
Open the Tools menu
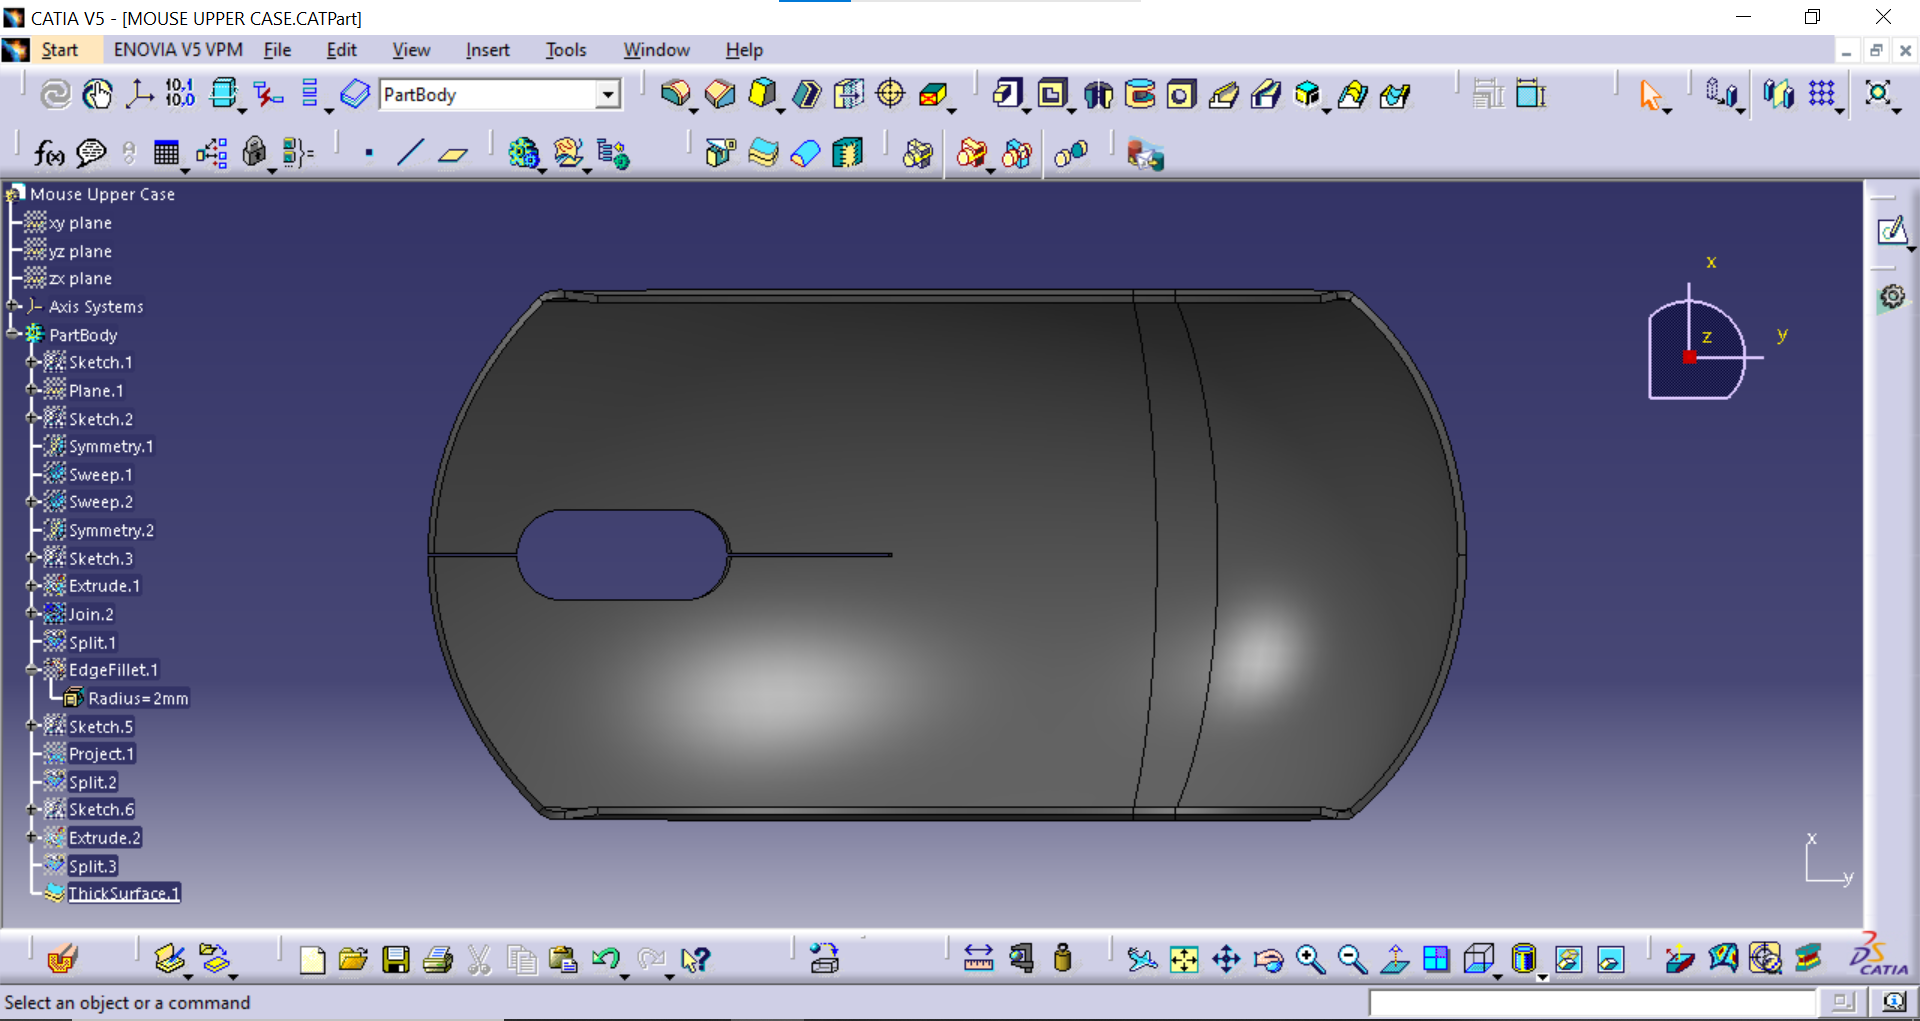(x=566, y=49)
